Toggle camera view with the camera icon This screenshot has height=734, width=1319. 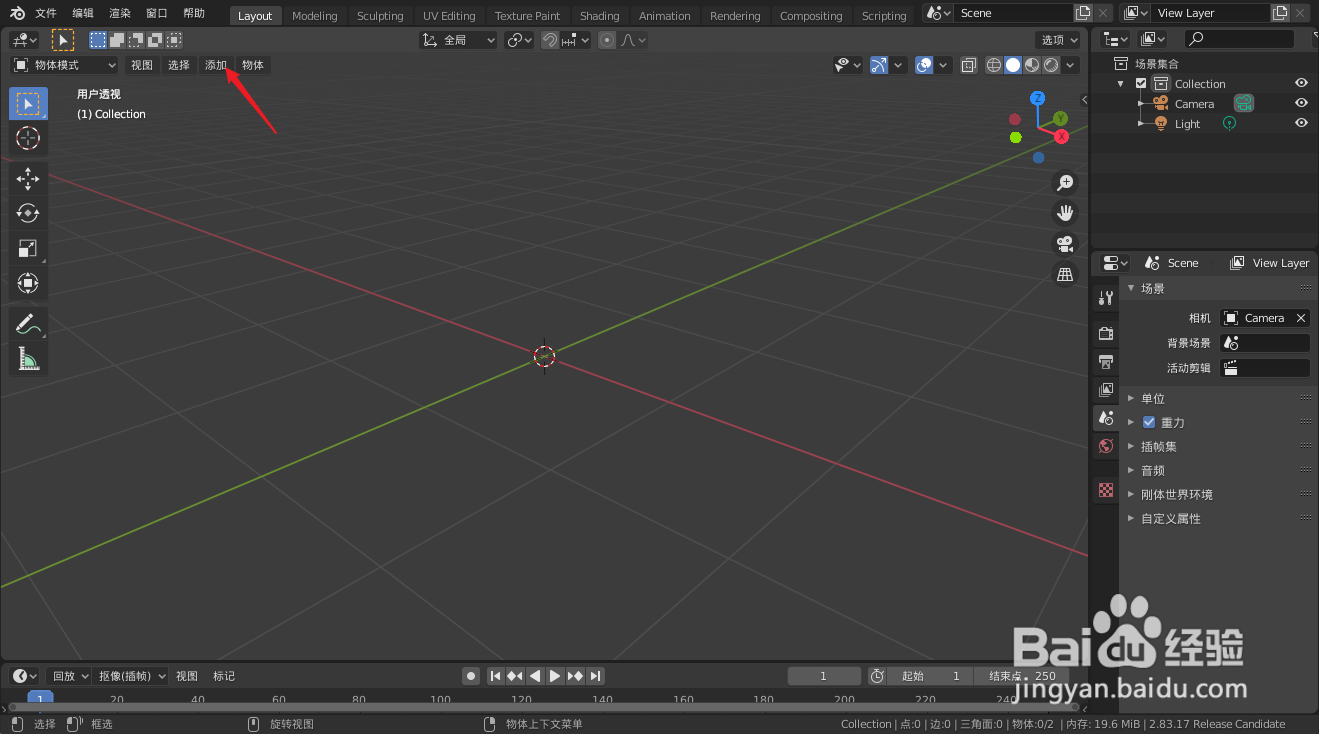pyautogui.click(x=1065, y=243)
